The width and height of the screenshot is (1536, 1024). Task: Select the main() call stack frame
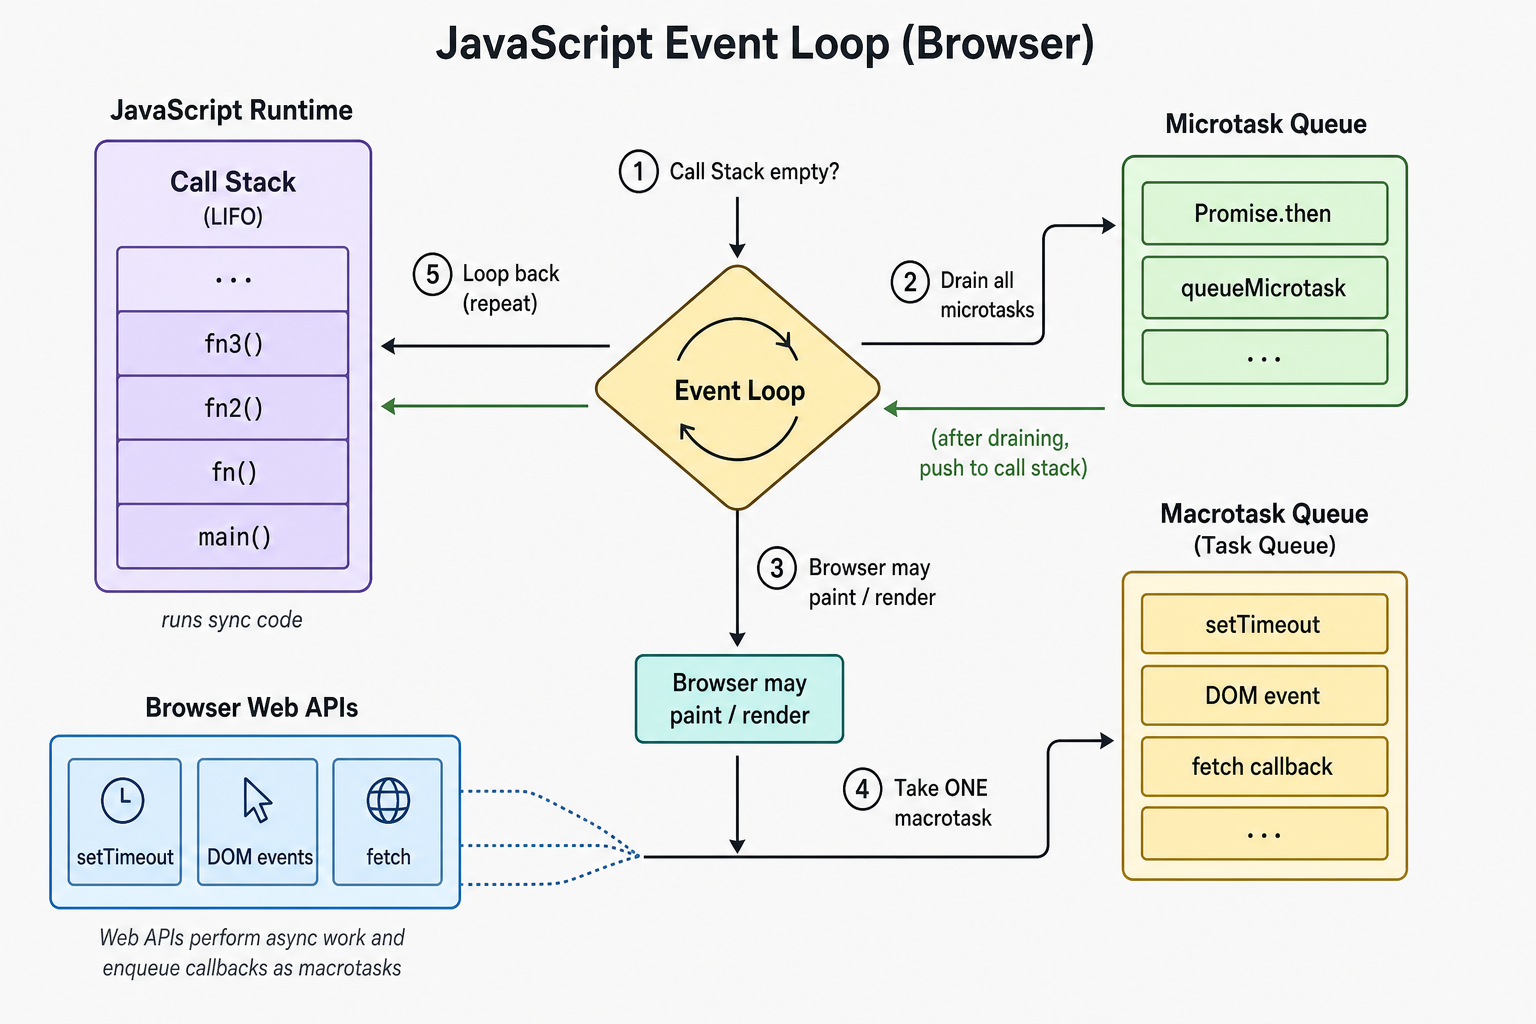tap(233, 537)
